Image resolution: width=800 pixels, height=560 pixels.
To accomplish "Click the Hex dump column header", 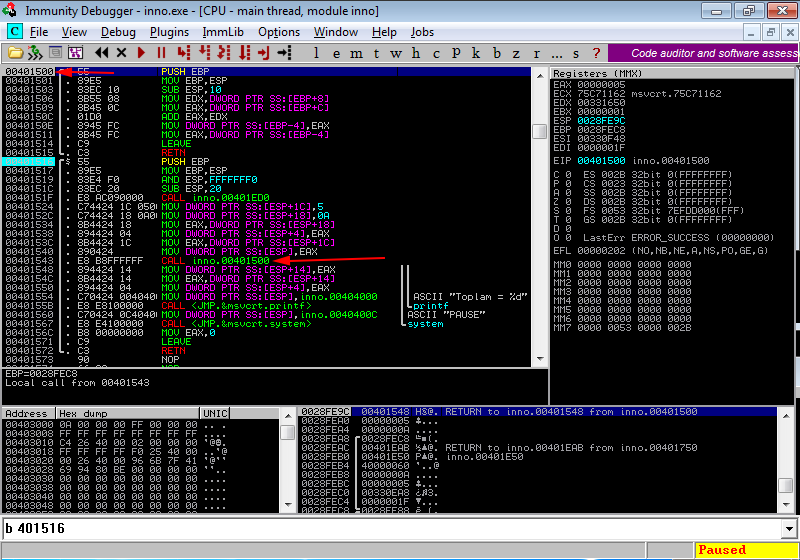I will click(x=128, y=414).
